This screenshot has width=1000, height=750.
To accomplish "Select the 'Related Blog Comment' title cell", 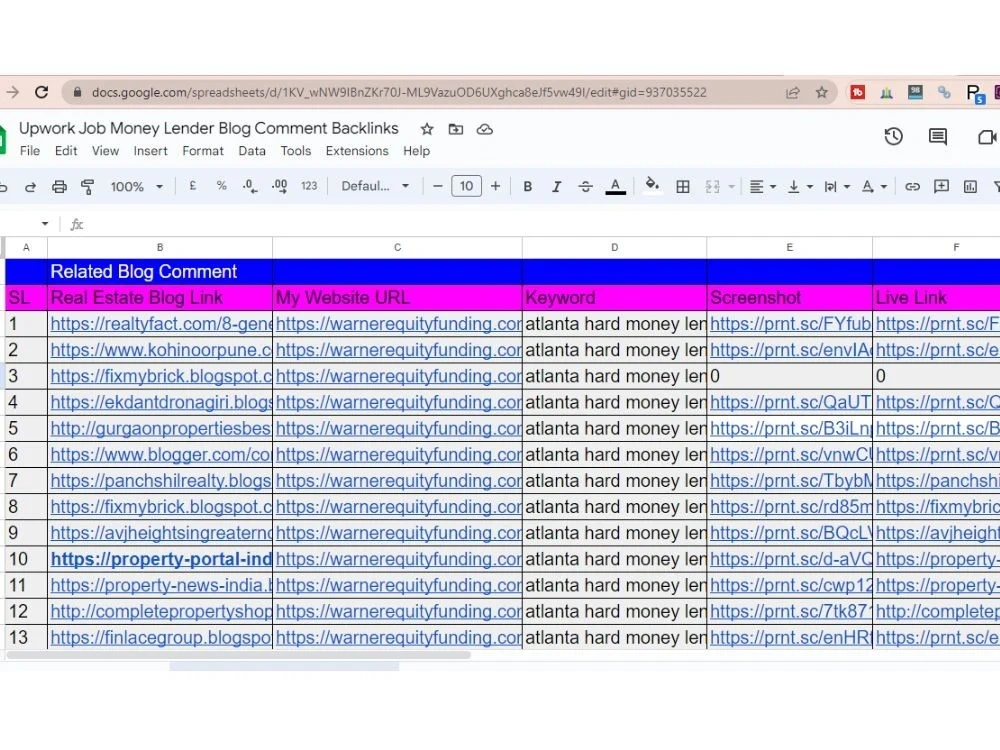I will click(x=160, y=272).
